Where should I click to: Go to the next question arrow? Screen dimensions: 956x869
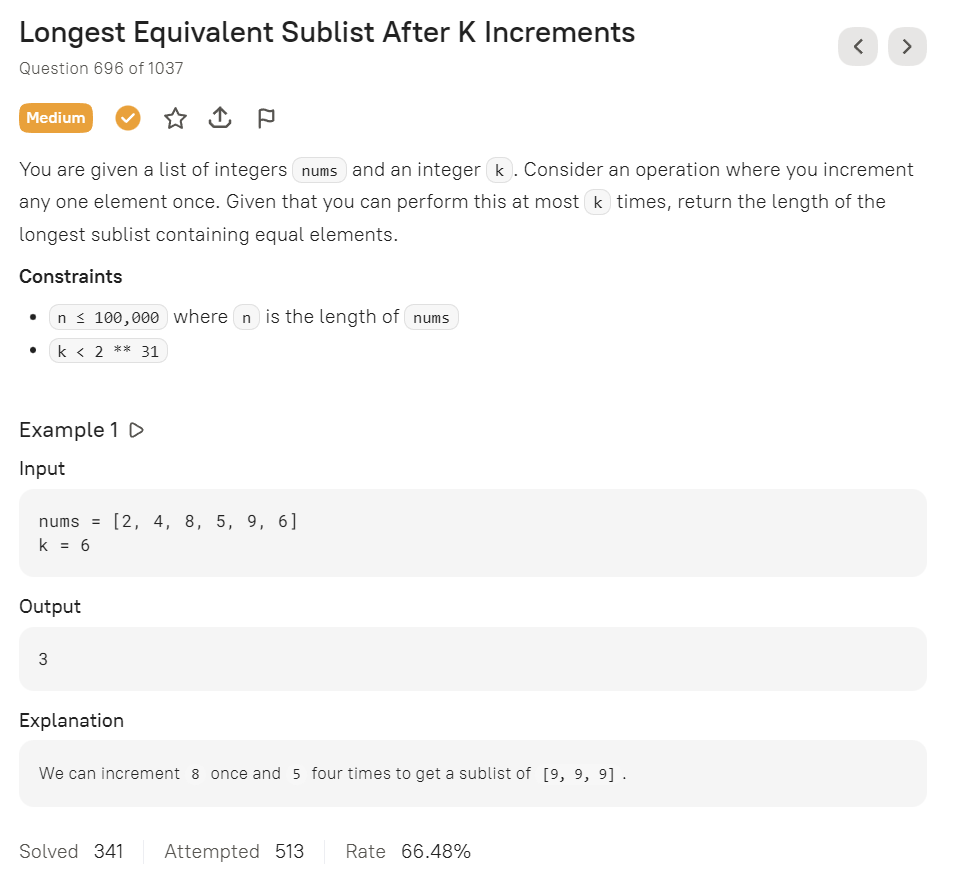[907, 46]
